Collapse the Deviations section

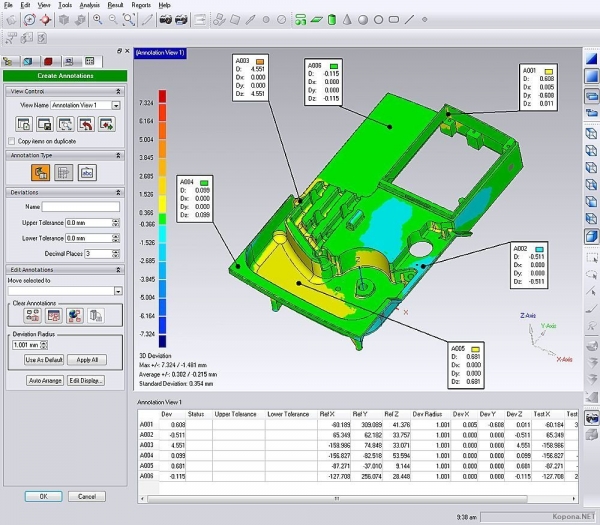(116, 191)
